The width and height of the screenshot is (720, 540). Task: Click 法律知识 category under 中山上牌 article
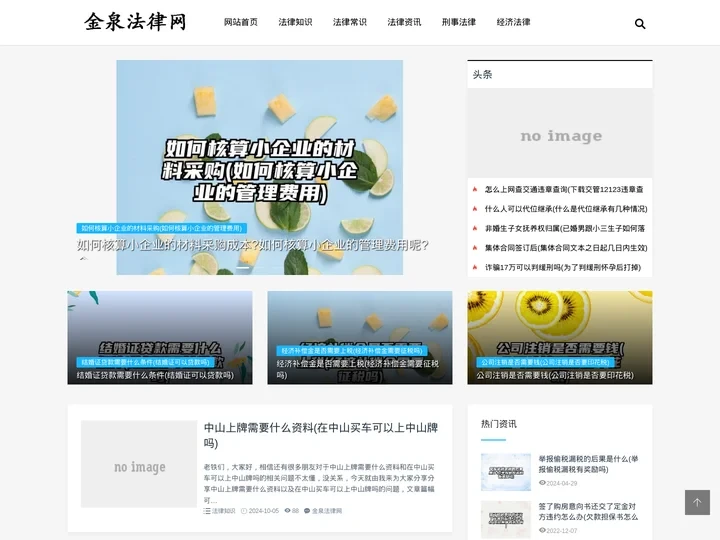click(x=224, y=511)
